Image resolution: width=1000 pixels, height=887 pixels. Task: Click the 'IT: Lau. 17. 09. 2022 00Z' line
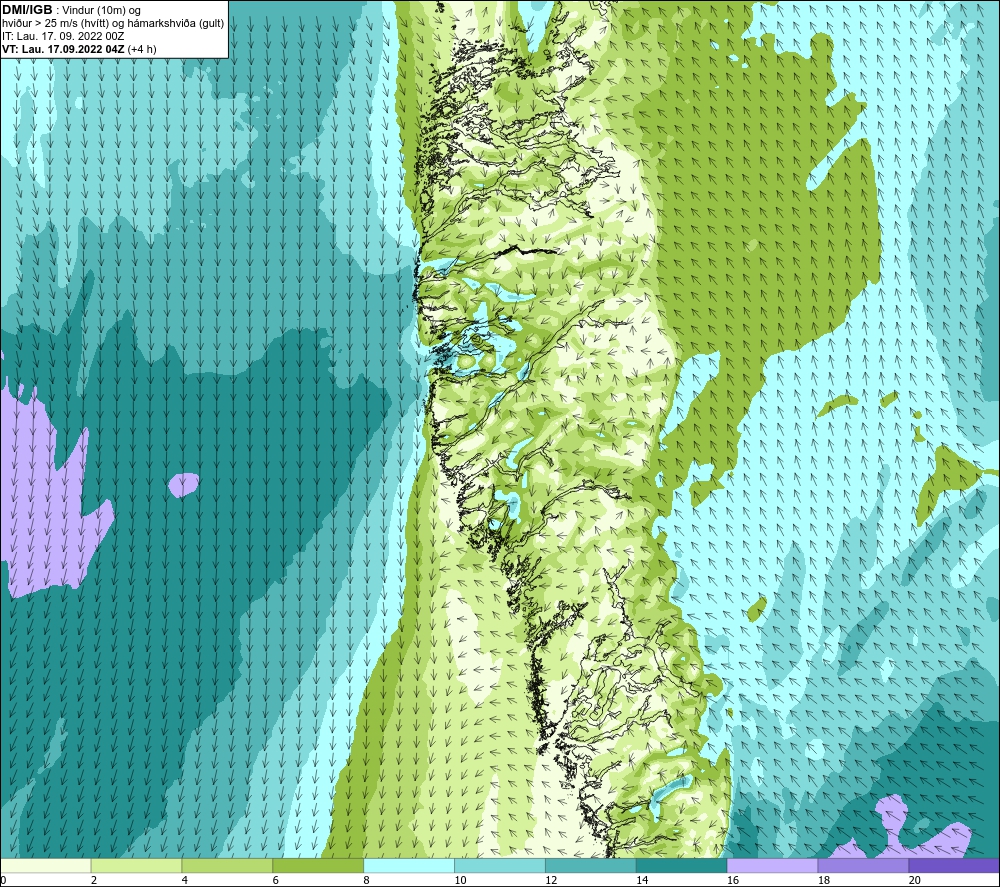(63, 36)
